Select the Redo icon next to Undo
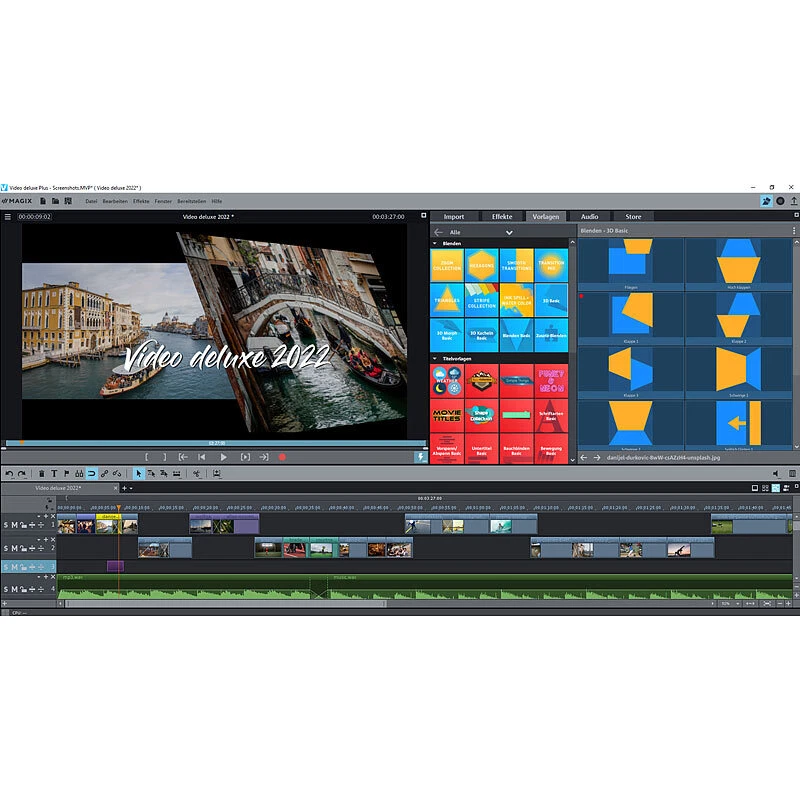Viewport: 800px width, 800px height. [21, 470]
